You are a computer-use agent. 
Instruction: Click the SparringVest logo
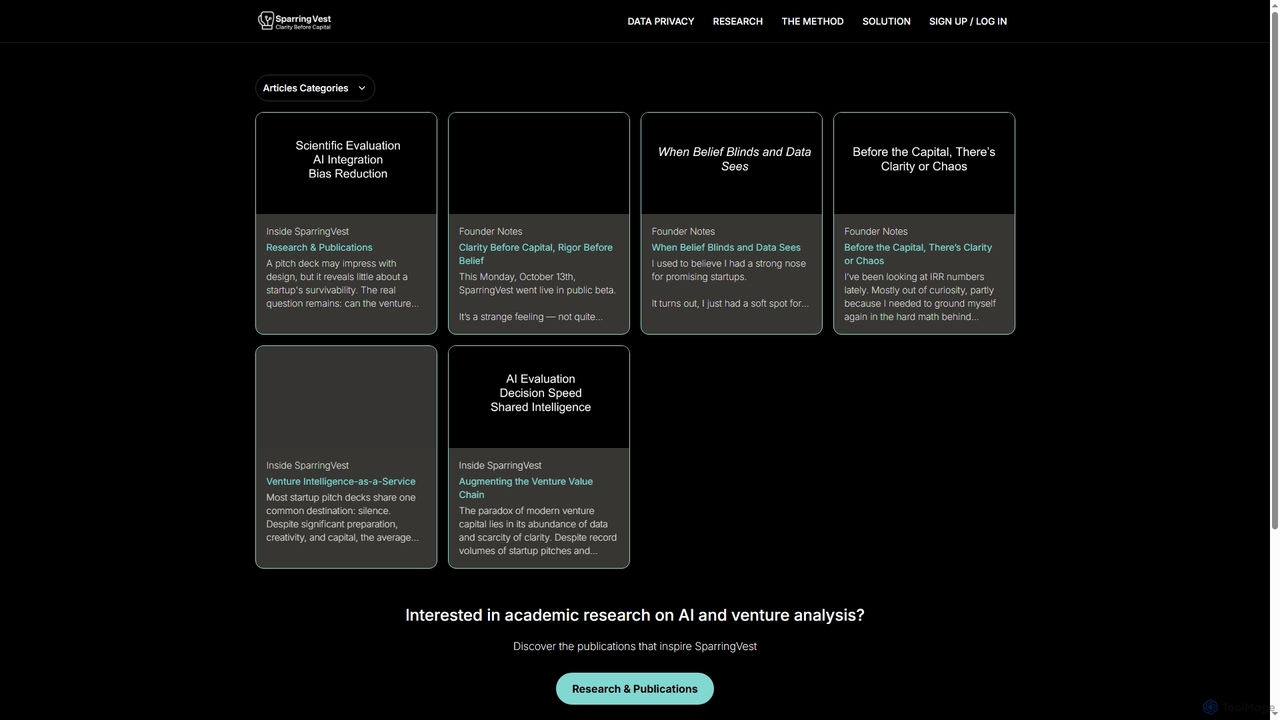(x=294, y=20)
